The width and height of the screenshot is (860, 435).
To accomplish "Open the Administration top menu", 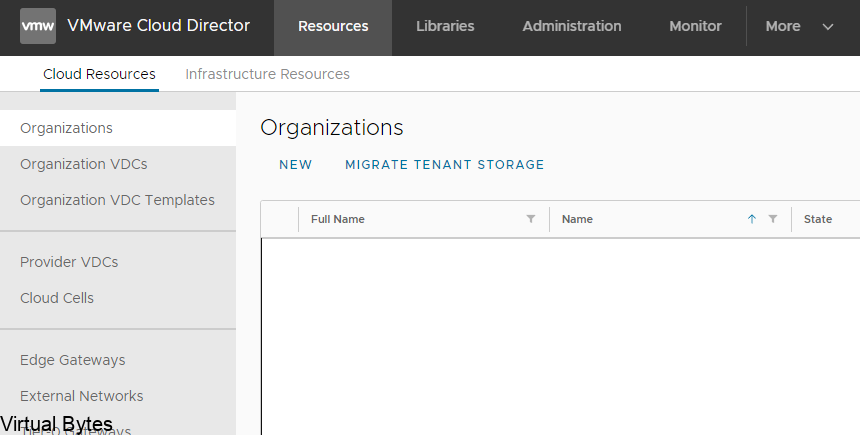I will click(572, 26).
